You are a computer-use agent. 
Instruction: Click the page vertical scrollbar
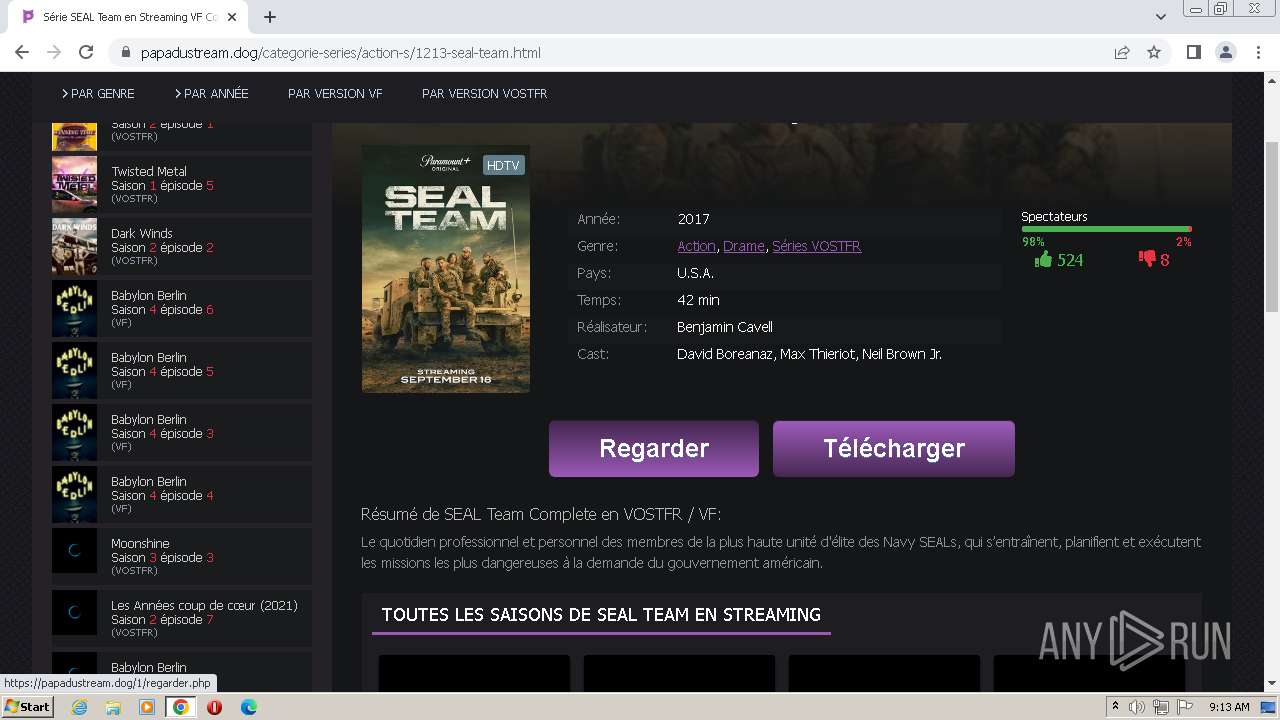[1271, 228]
